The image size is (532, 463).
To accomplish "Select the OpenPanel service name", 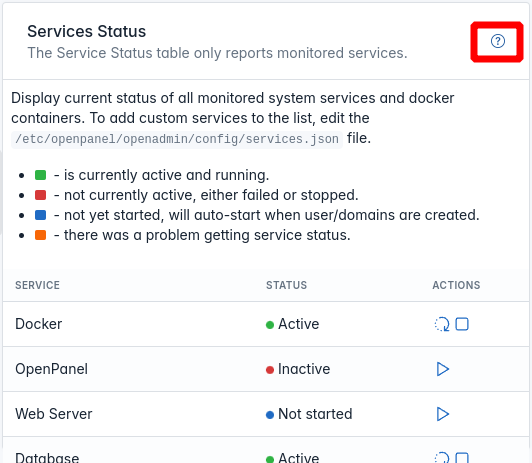I will [x=52, y=369].
